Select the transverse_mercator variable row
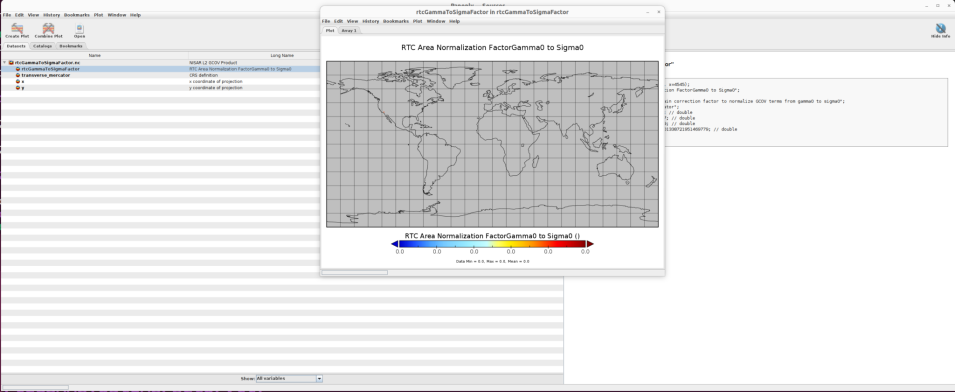Image resolution: width=955 pixels, height=392 pixels. pos(161,75)
